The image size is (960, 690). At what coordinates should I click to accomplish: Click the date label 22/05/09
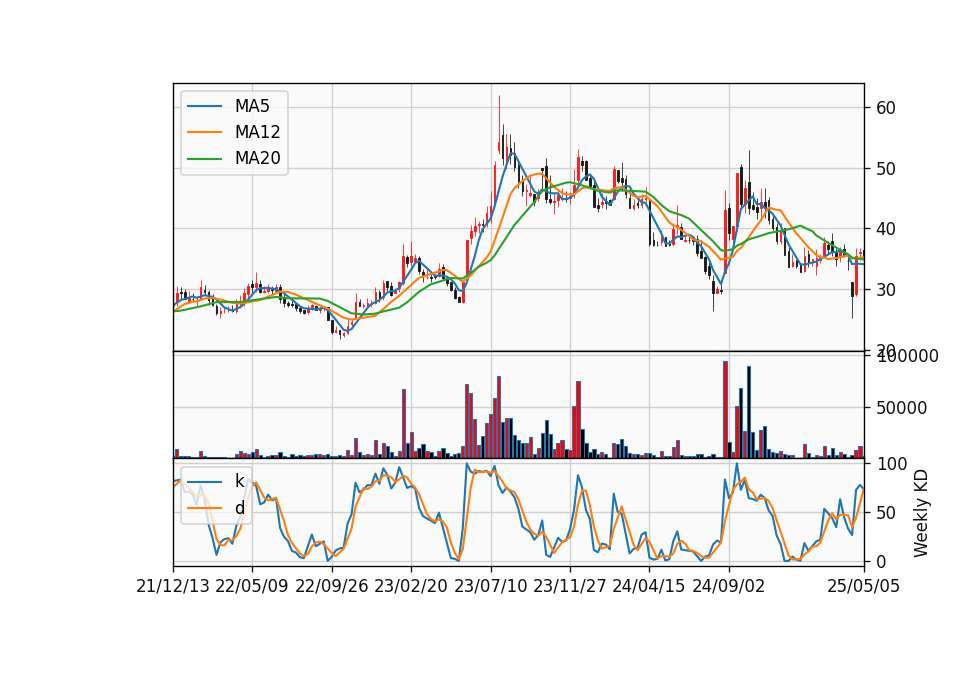pos(252,587)
